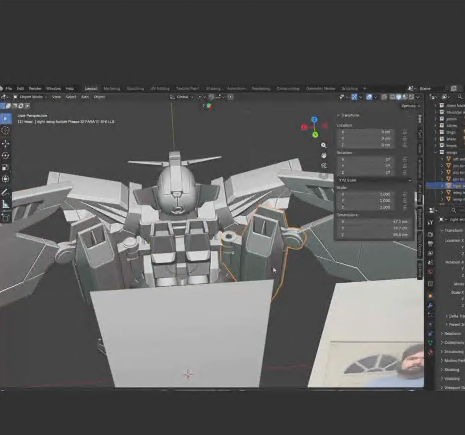Select the Measure ruler tool
This screenshot has width=465, height=435.
(x=5, y=204)
